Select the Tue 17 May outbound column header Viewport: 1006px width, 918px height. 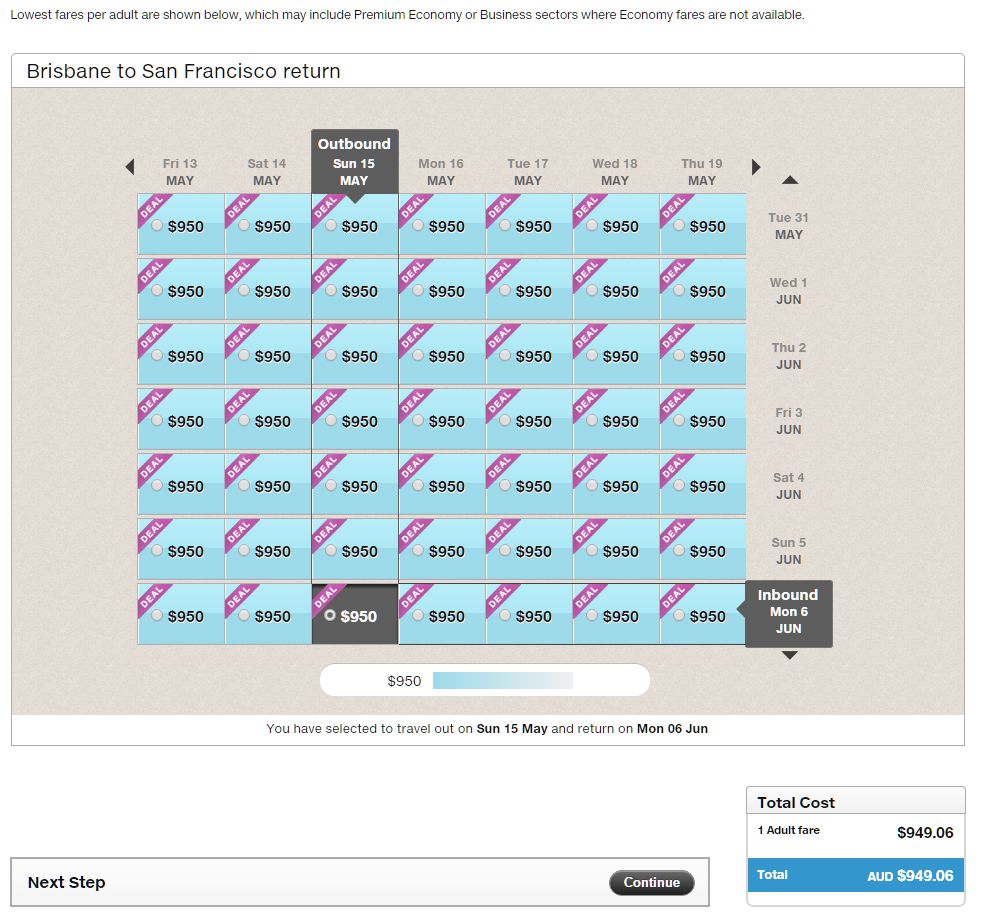(528, 172)
